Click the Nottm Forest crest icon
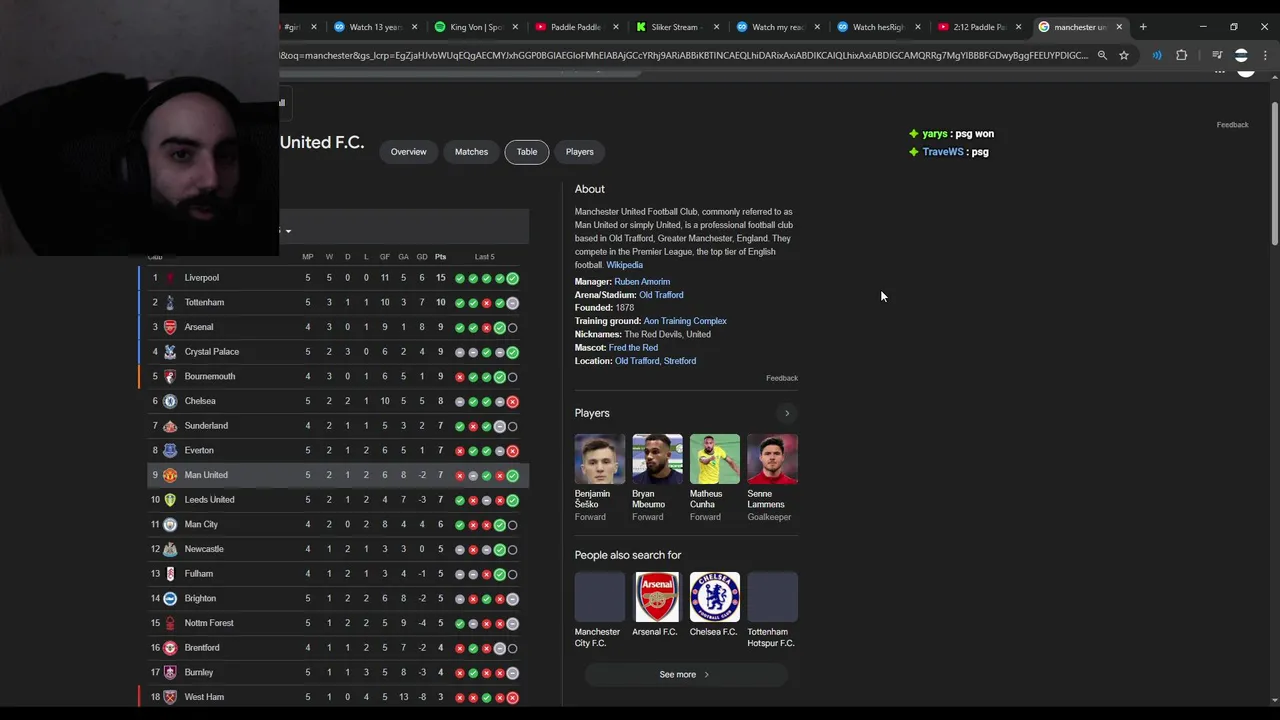This screenshot has width=1280, height=720. click(170, 623)
